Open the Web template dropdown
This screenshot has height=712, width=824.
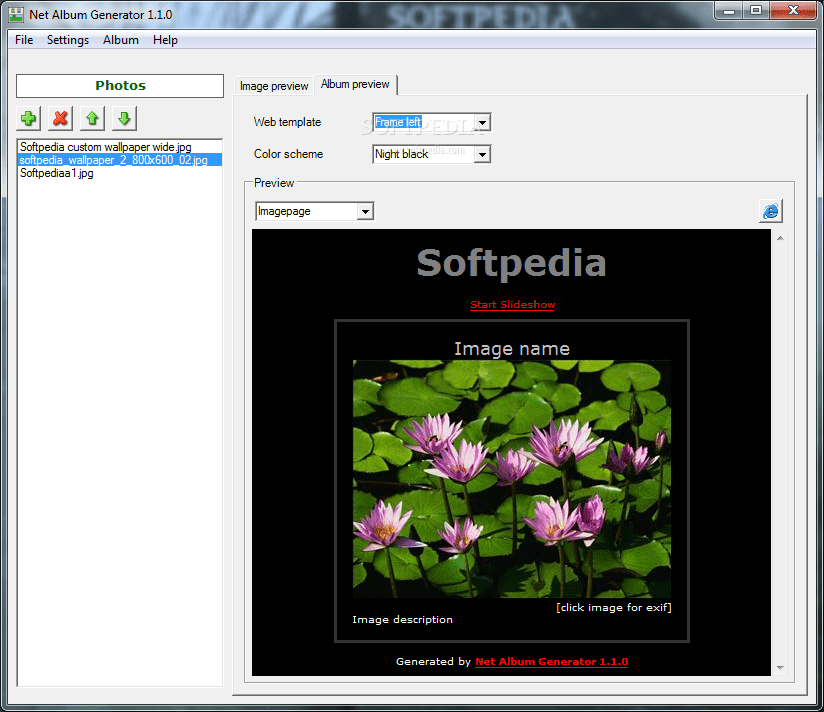482,122
